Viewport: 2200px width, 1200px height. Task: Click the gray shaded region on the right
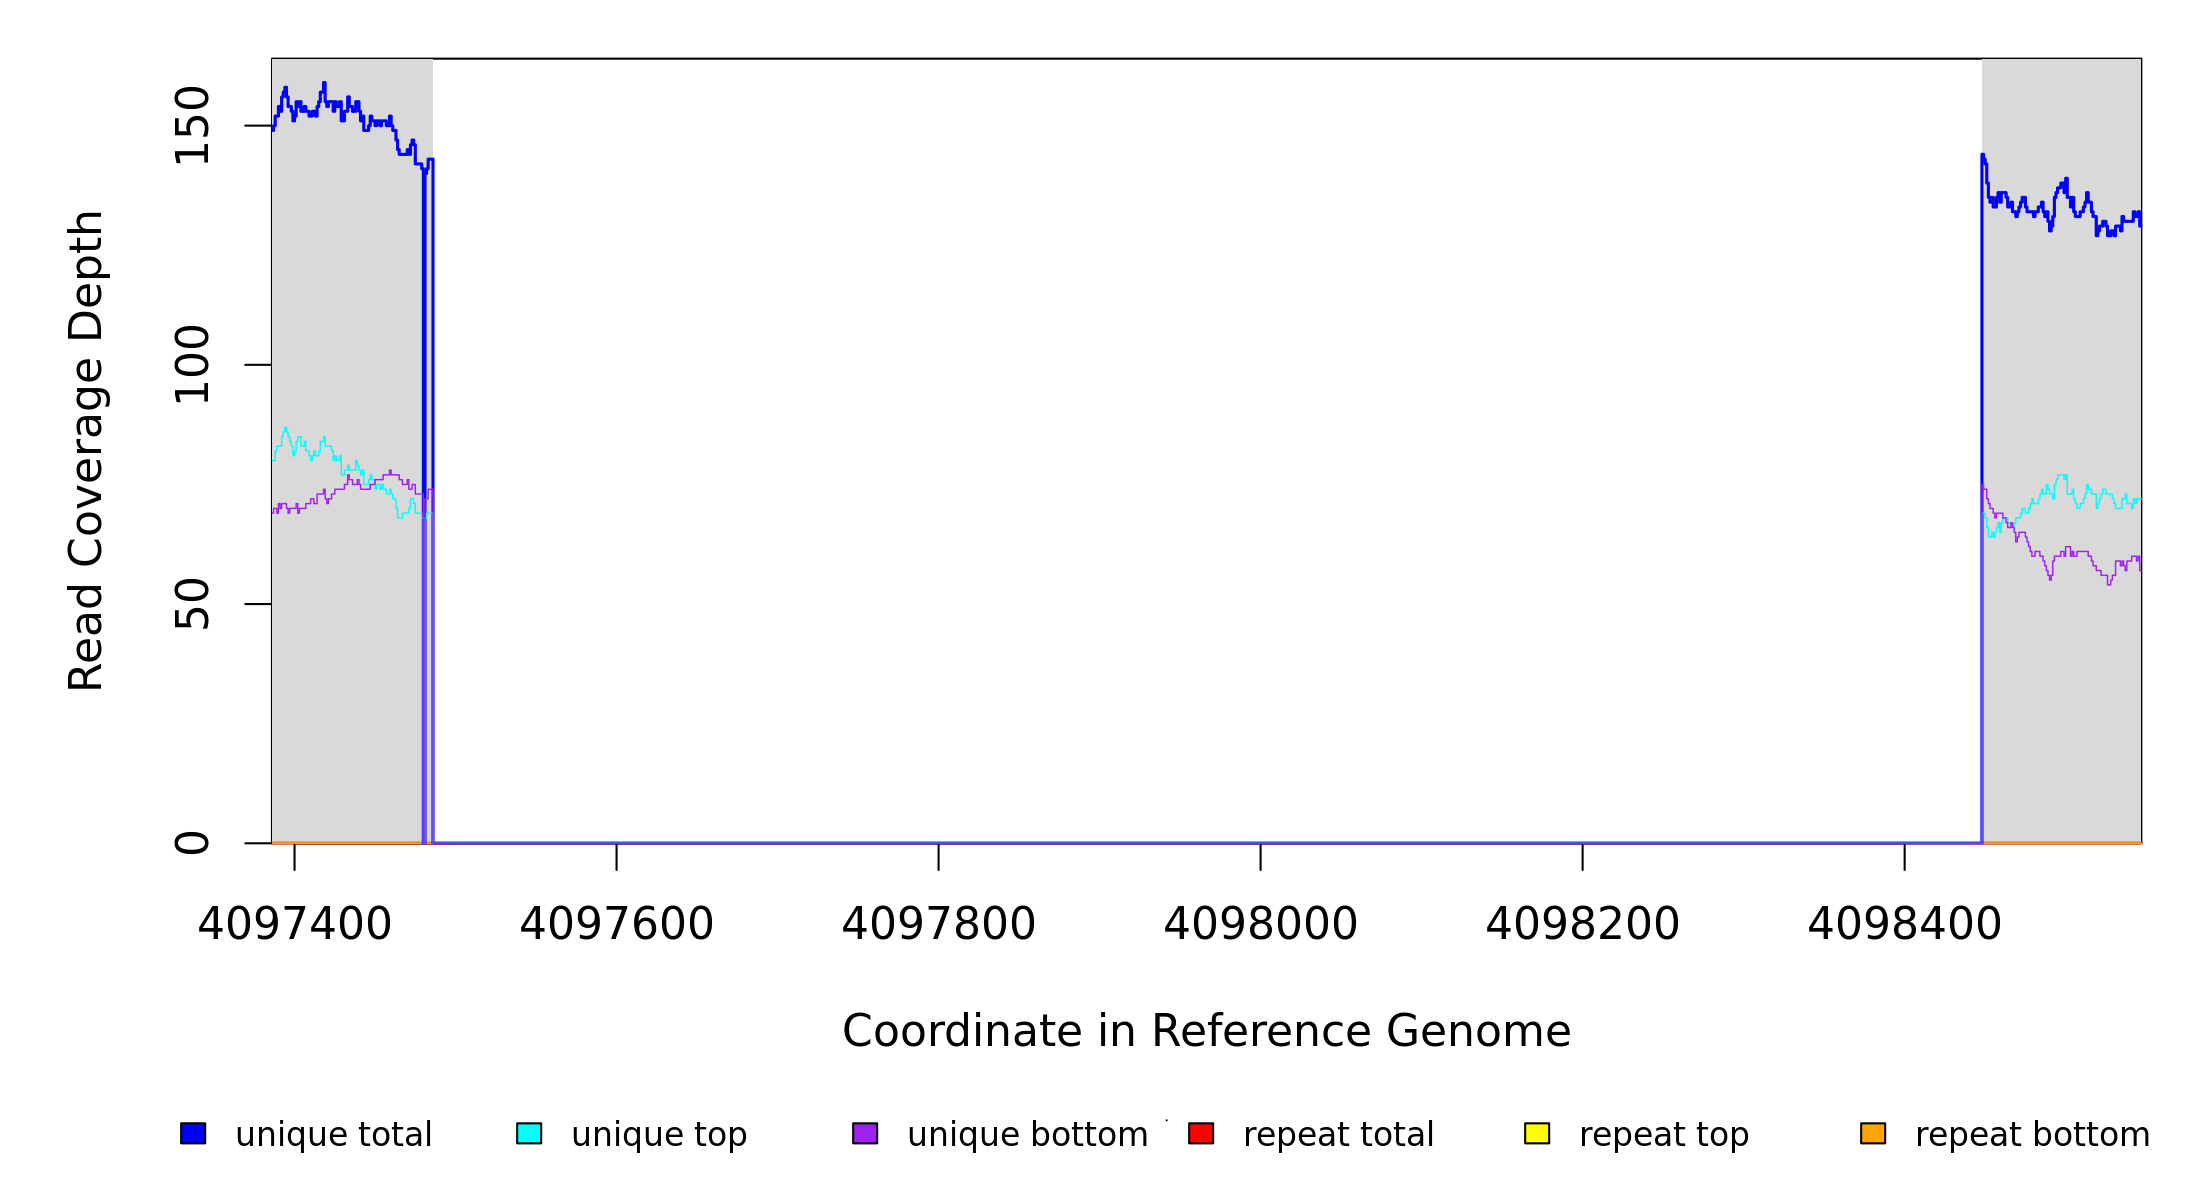2062,700
